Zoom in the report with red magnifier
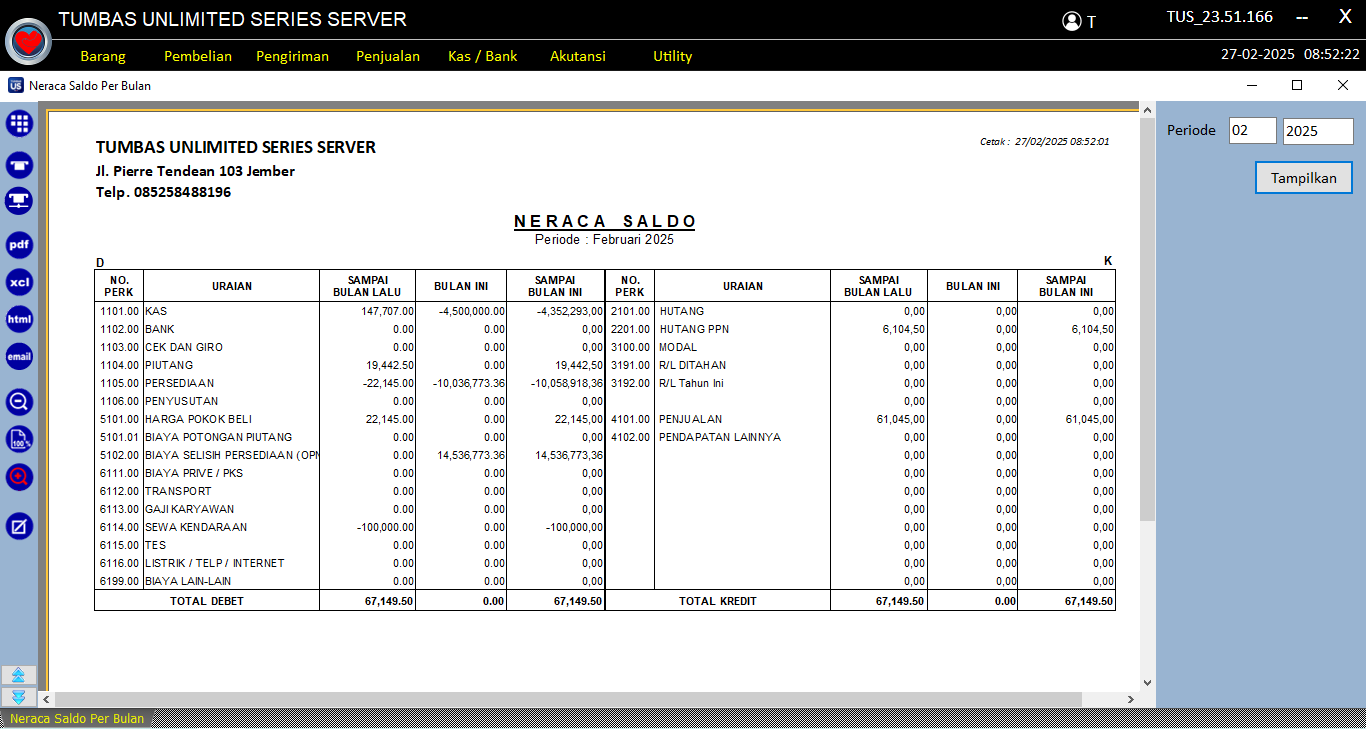Screen dimensions: 1366x729 click(x=19, y=477)
